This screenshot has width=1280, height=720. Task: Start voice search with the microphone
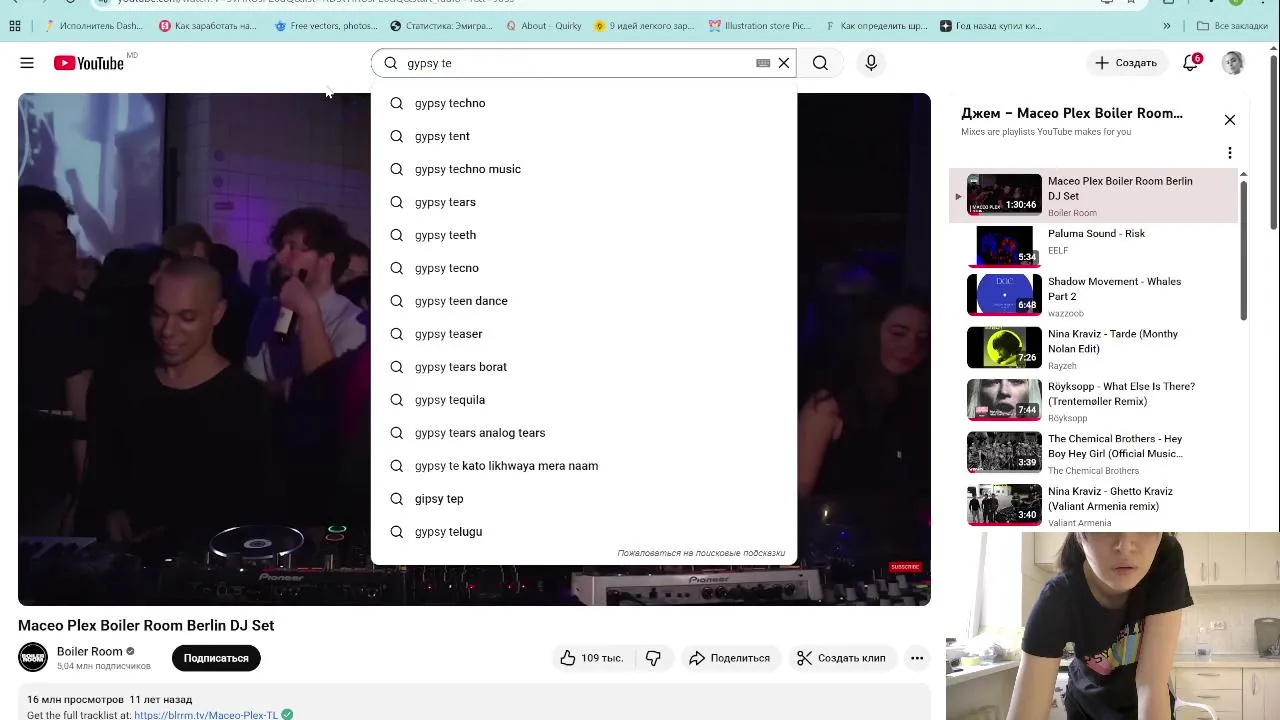coord(871,63)
